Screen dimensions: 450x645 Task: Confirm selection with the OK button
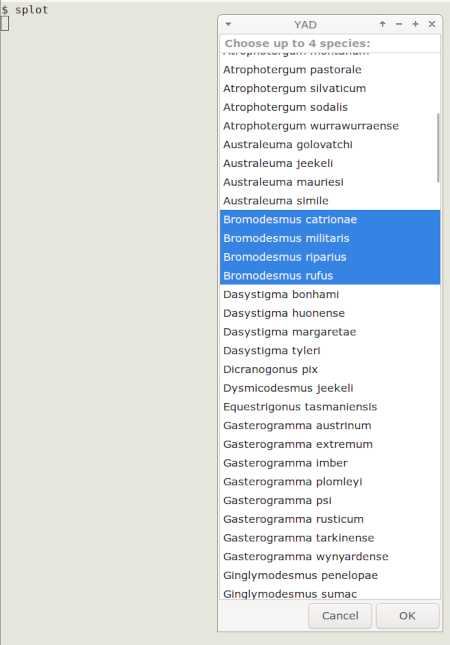click(x=408, y=616)
